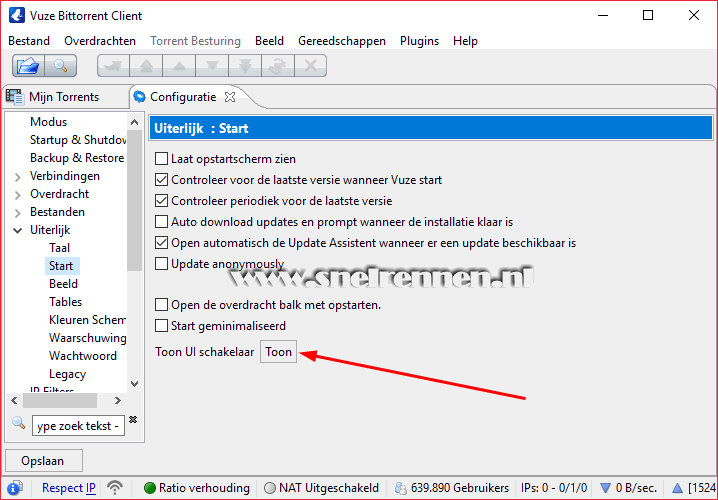Select Backup & Restore in the tree

point(77,158)
